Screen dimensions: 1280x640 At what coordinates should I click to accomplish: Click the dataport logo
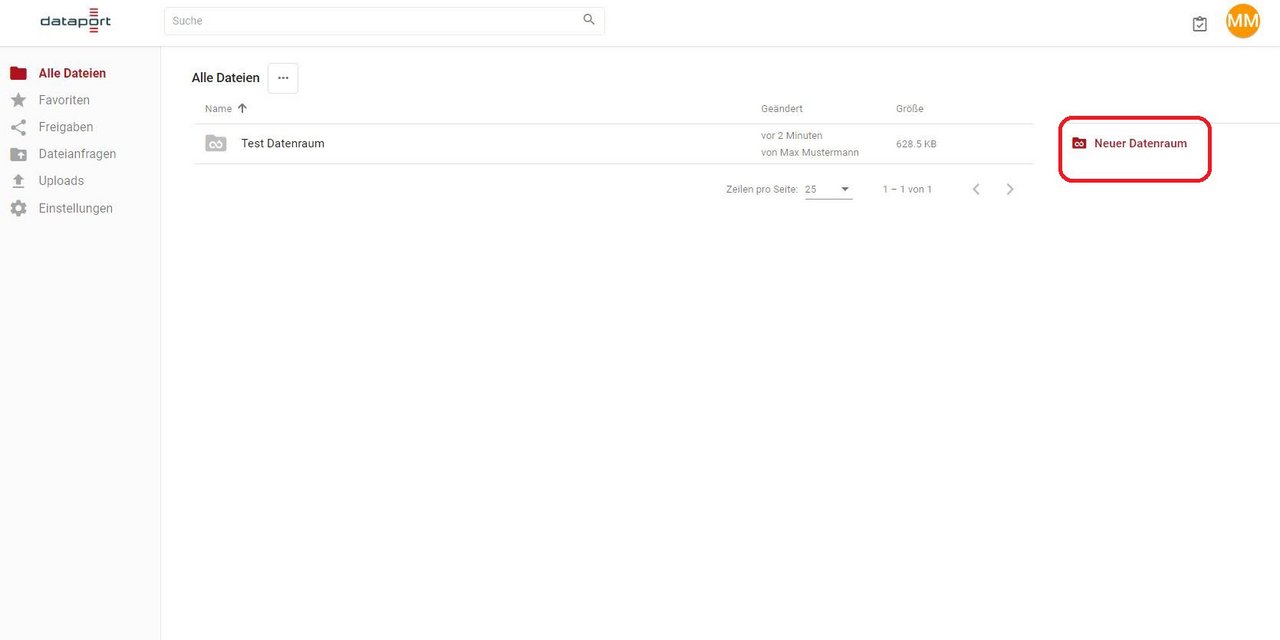(x=75, y=22)
